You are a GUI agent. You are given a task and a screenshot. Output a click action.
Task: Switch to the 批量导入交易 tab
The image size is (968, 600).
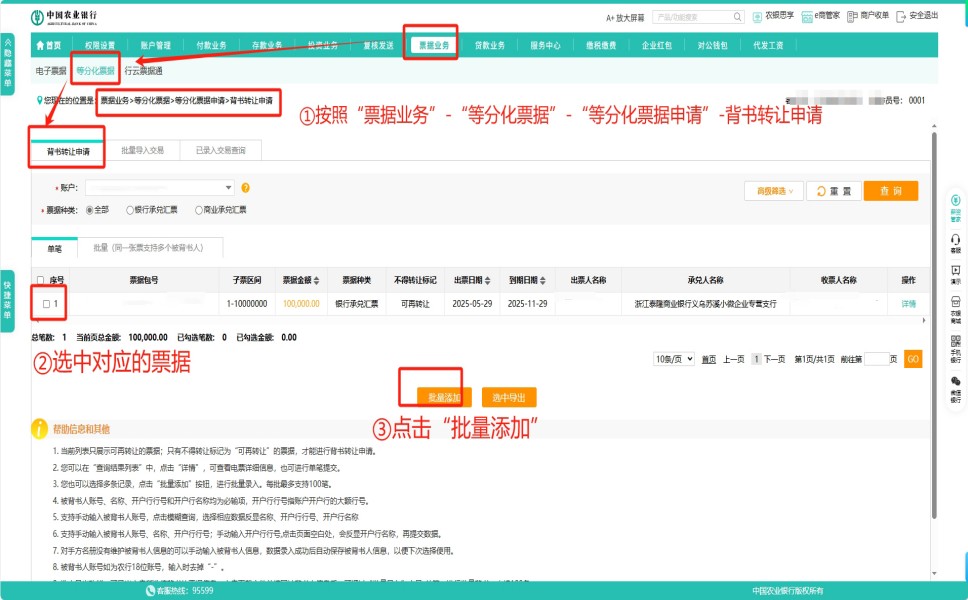pyautogui.click(x=142, y=150)
